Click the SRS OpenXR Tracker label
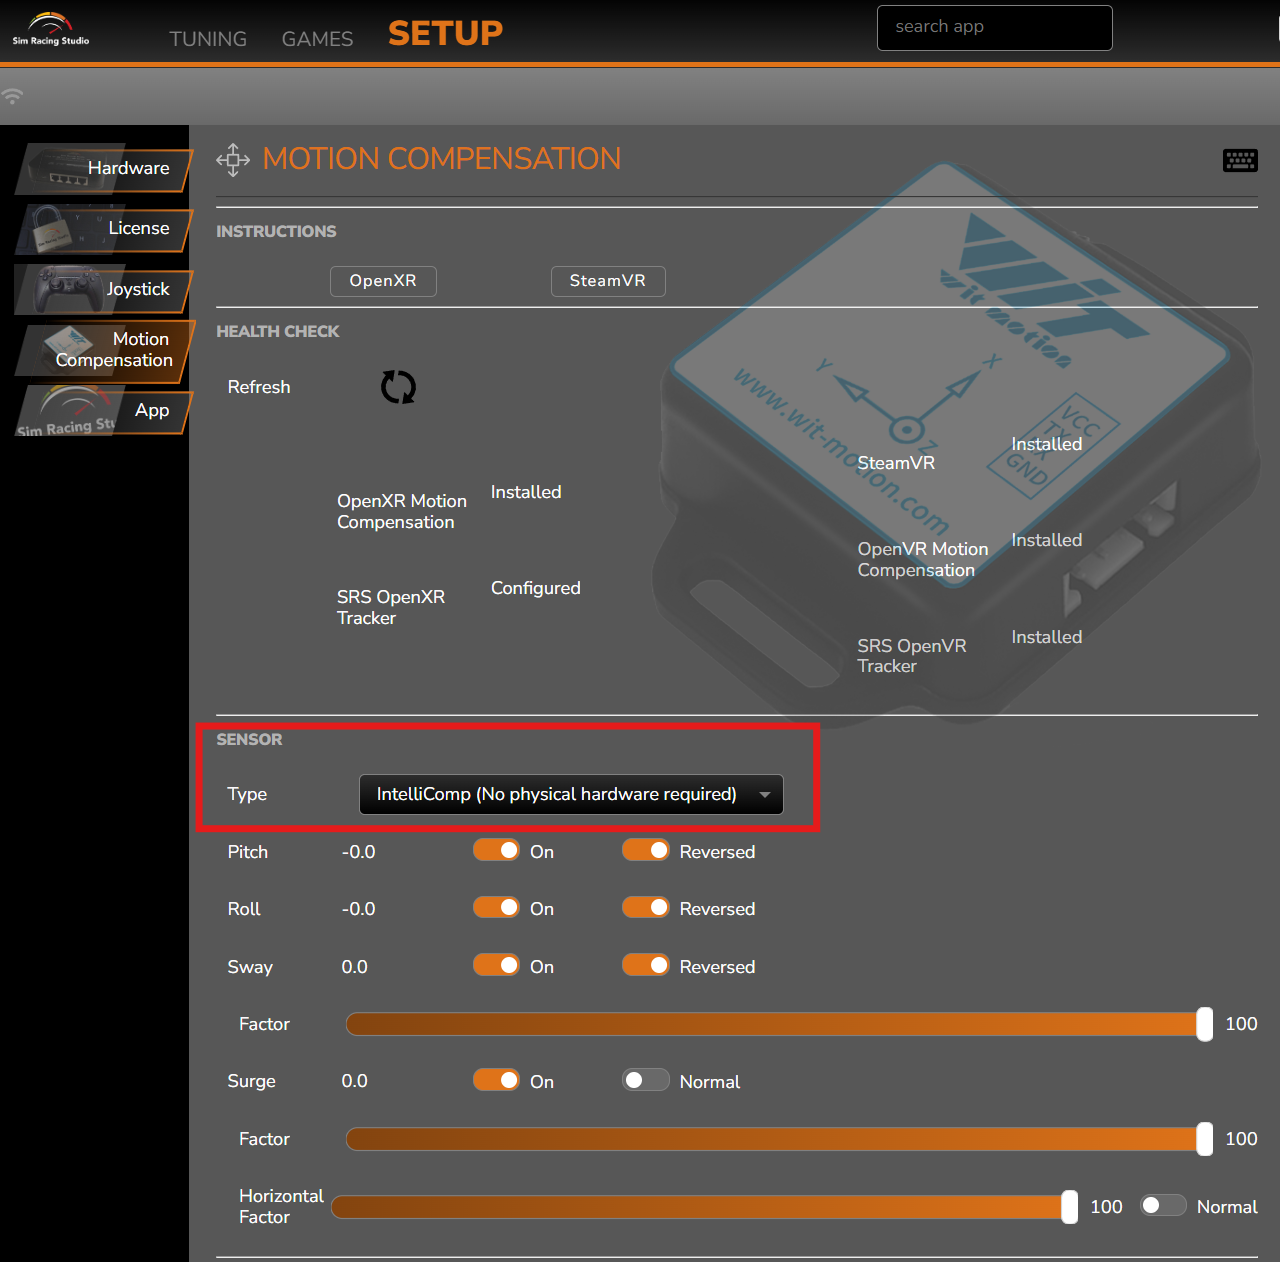1280x1262 pixels. coord(391,607)
